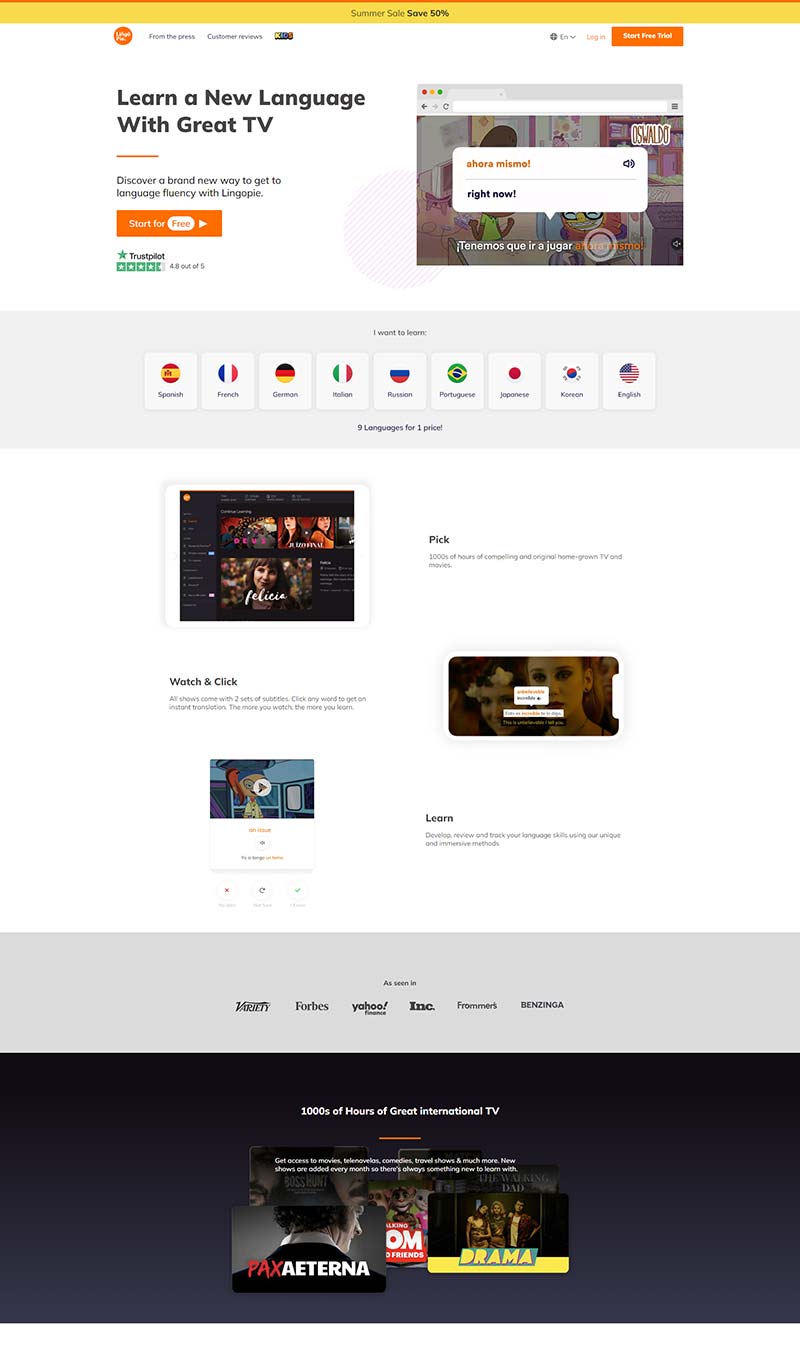Click the browser mockup back arrow

pos(424,106)
